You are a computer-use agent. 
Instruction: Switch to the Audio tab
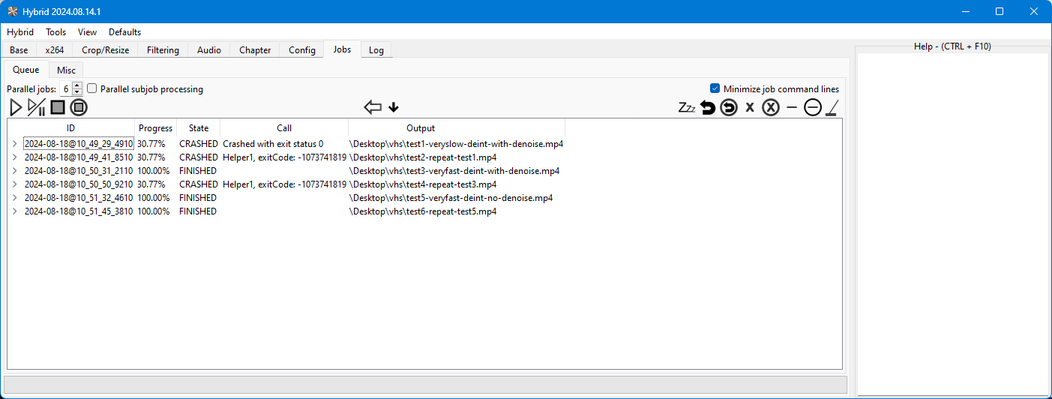209,50
